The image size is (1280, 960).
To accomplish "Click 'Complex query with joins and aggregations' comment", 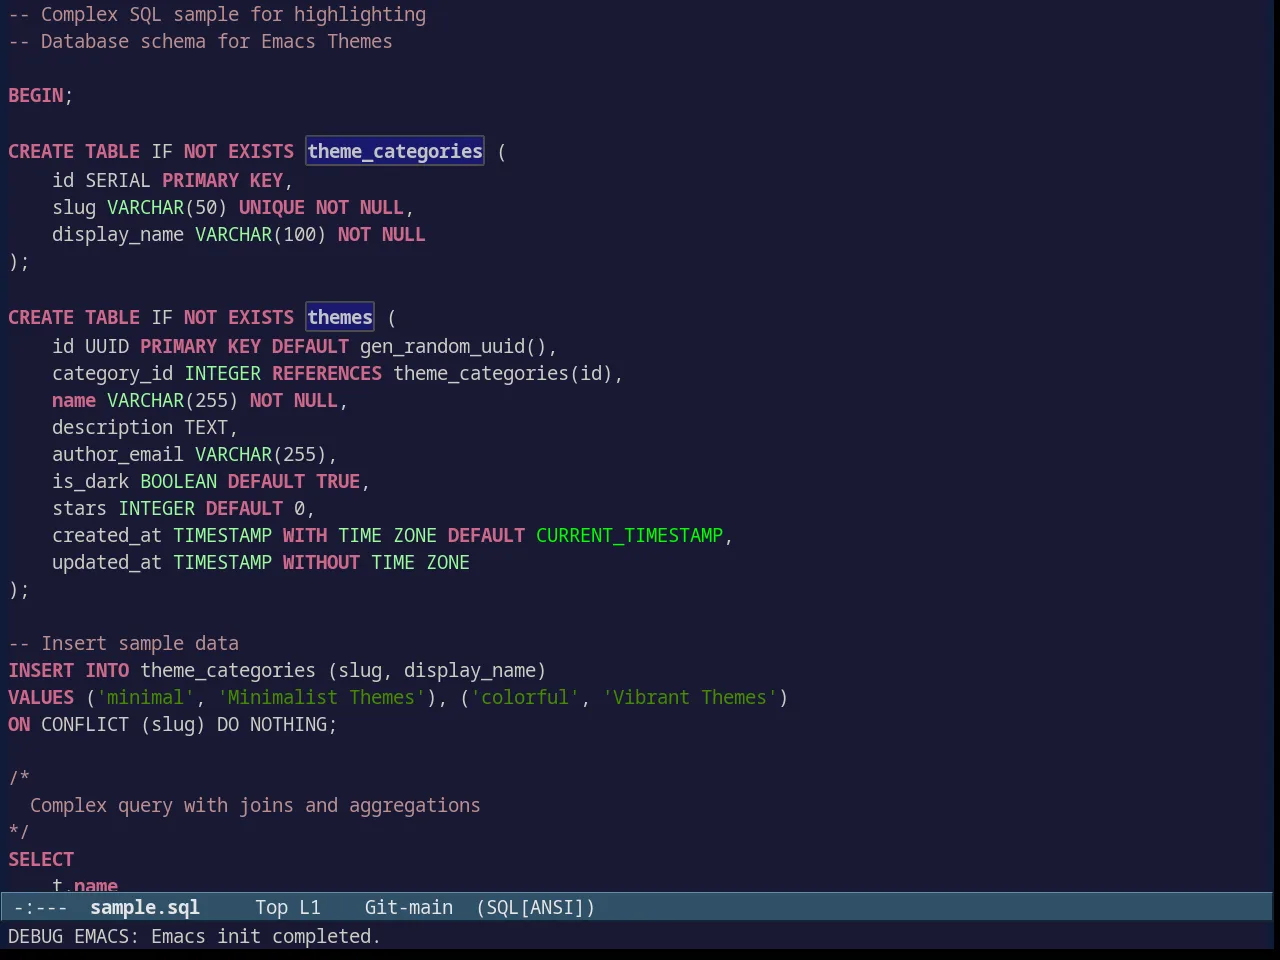I will click(x=255, y=805).
